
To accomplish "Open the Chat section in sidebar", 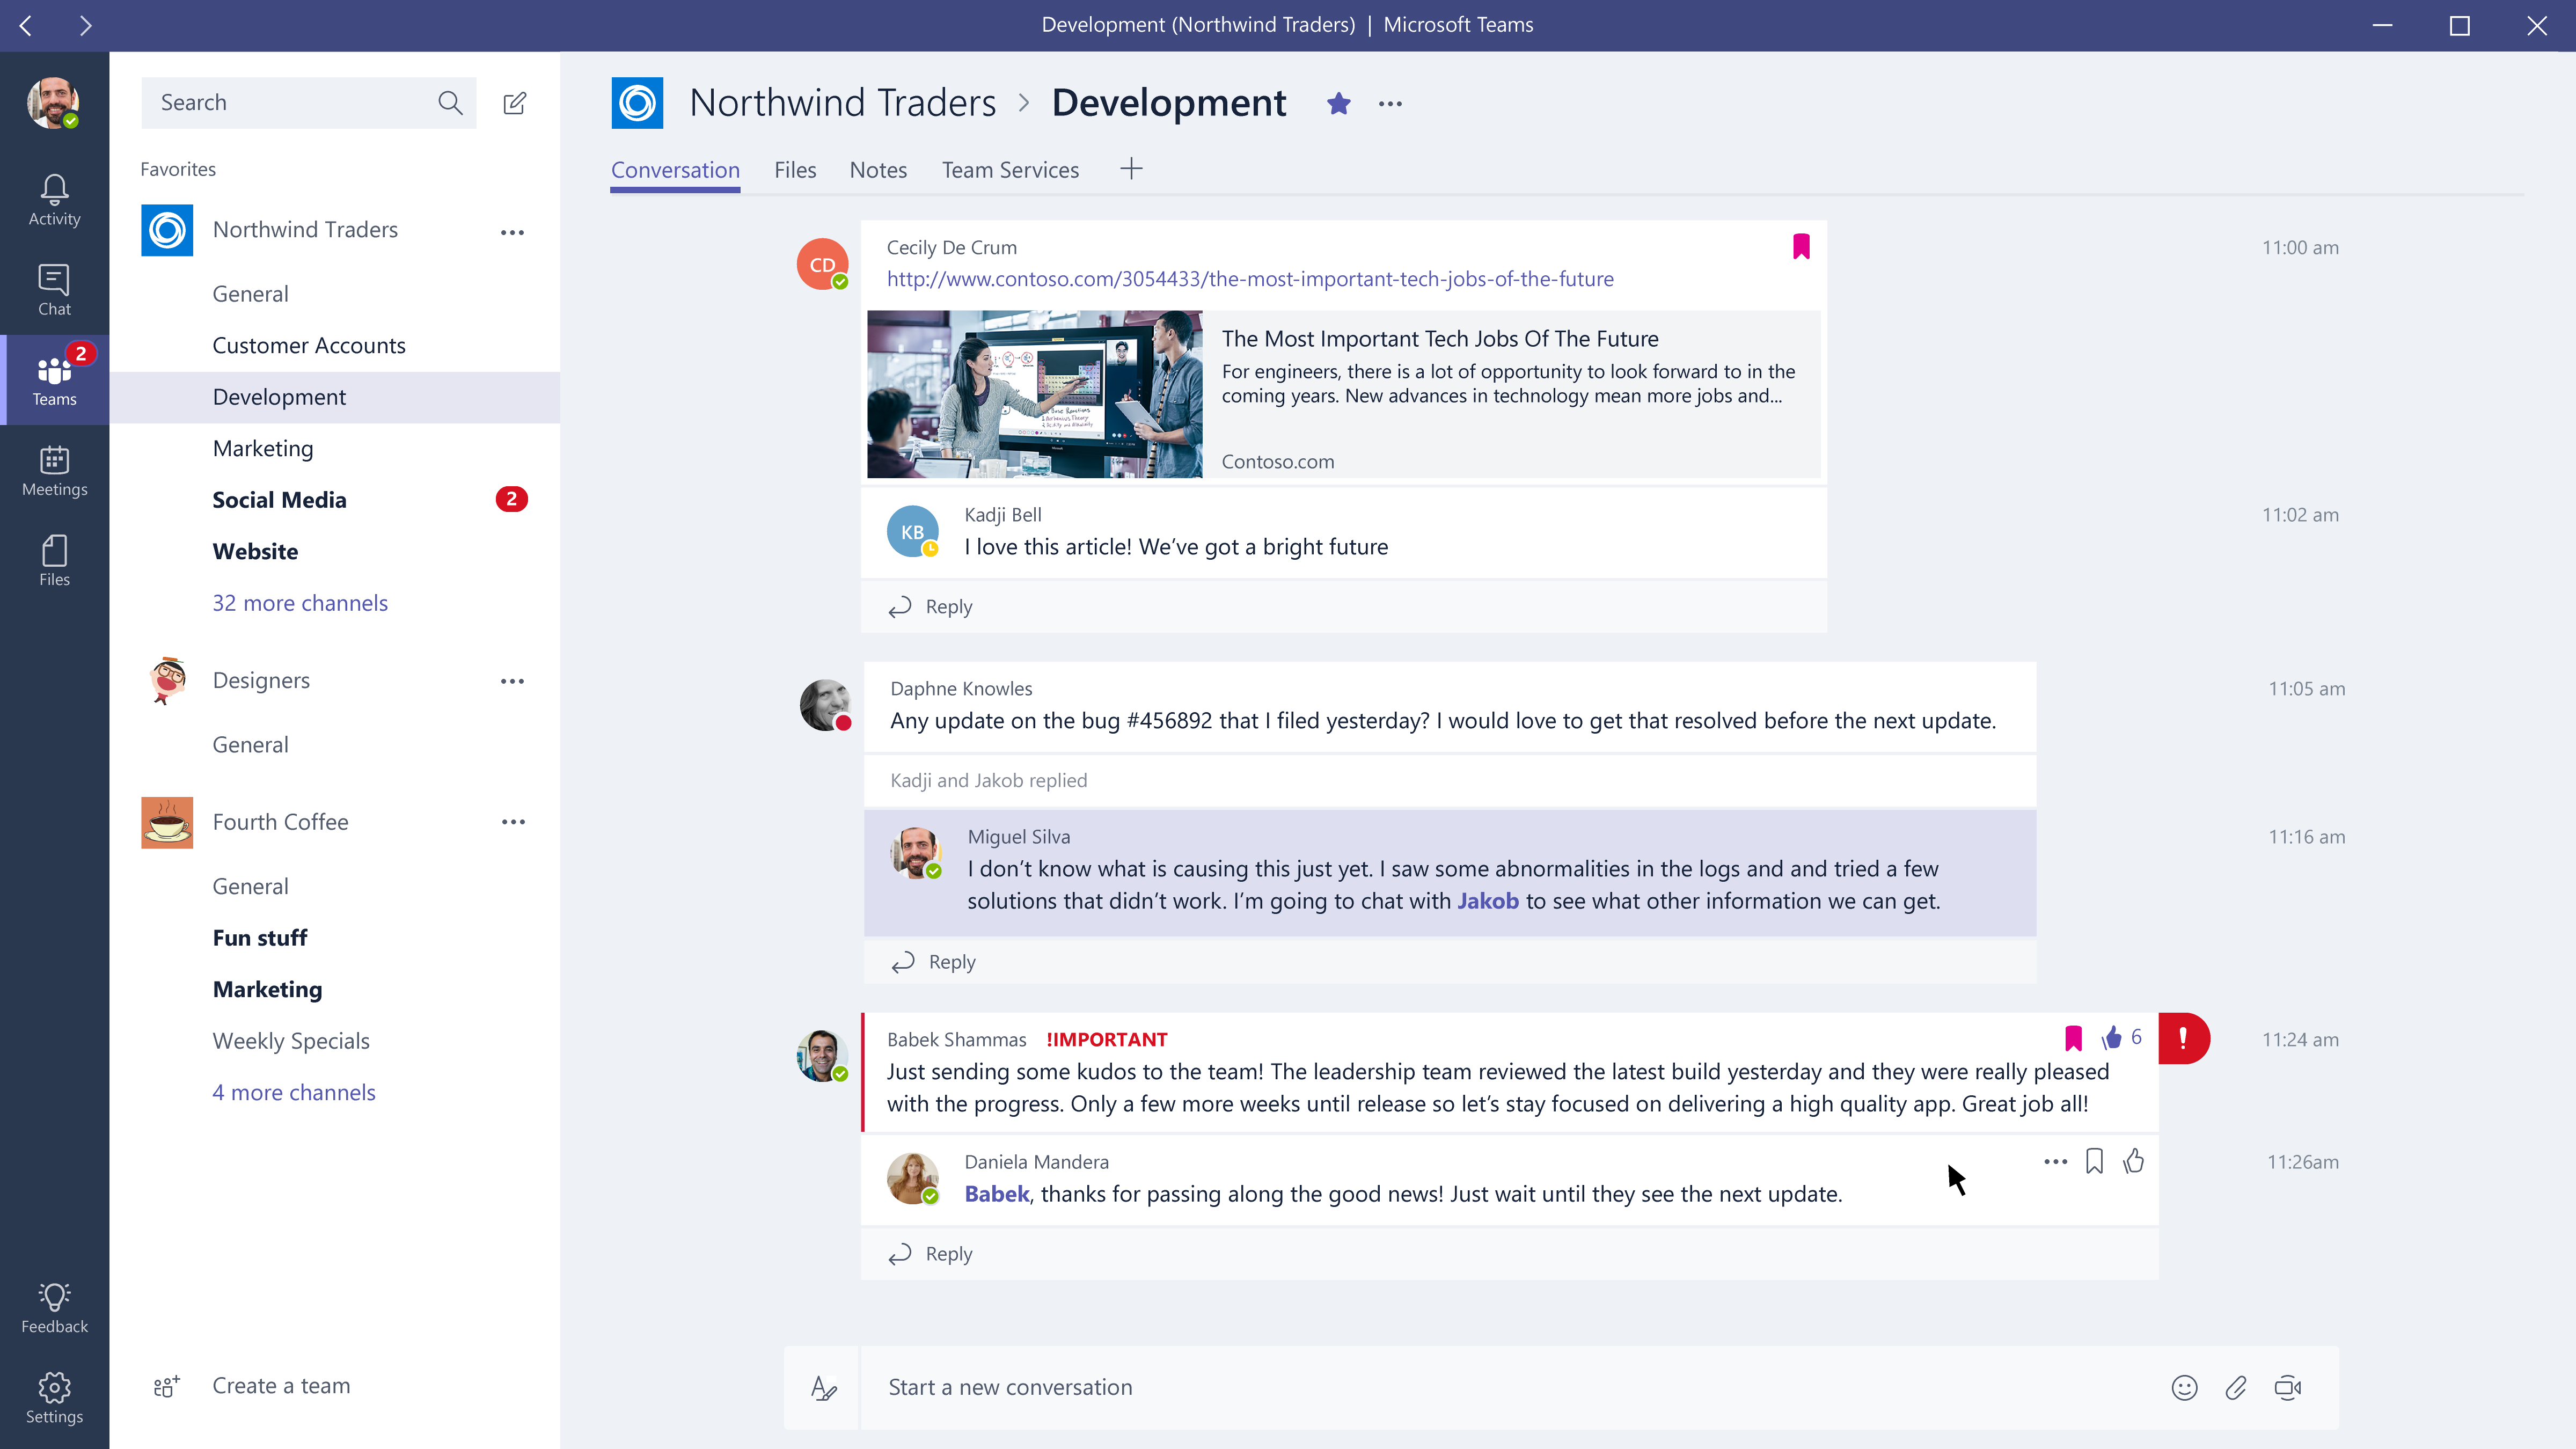I will (x=53, y=288).
